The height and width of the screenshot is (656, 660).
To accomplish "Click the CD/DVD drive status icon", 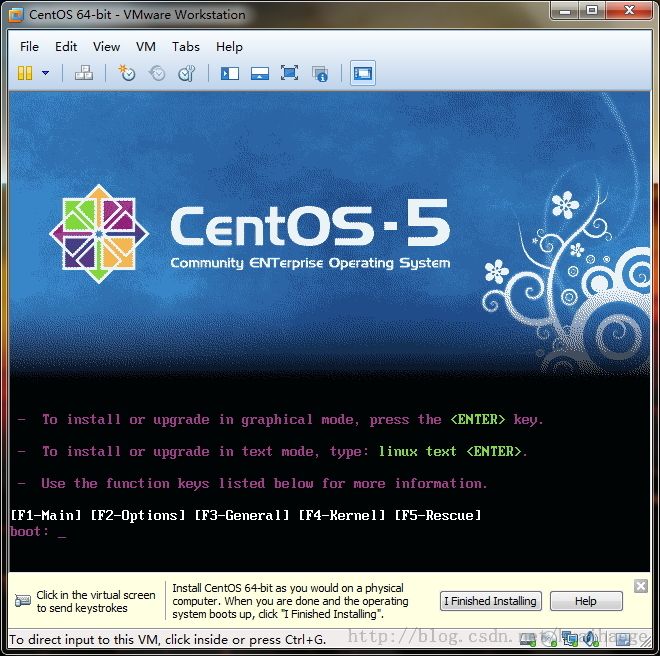I will (549, 639).
